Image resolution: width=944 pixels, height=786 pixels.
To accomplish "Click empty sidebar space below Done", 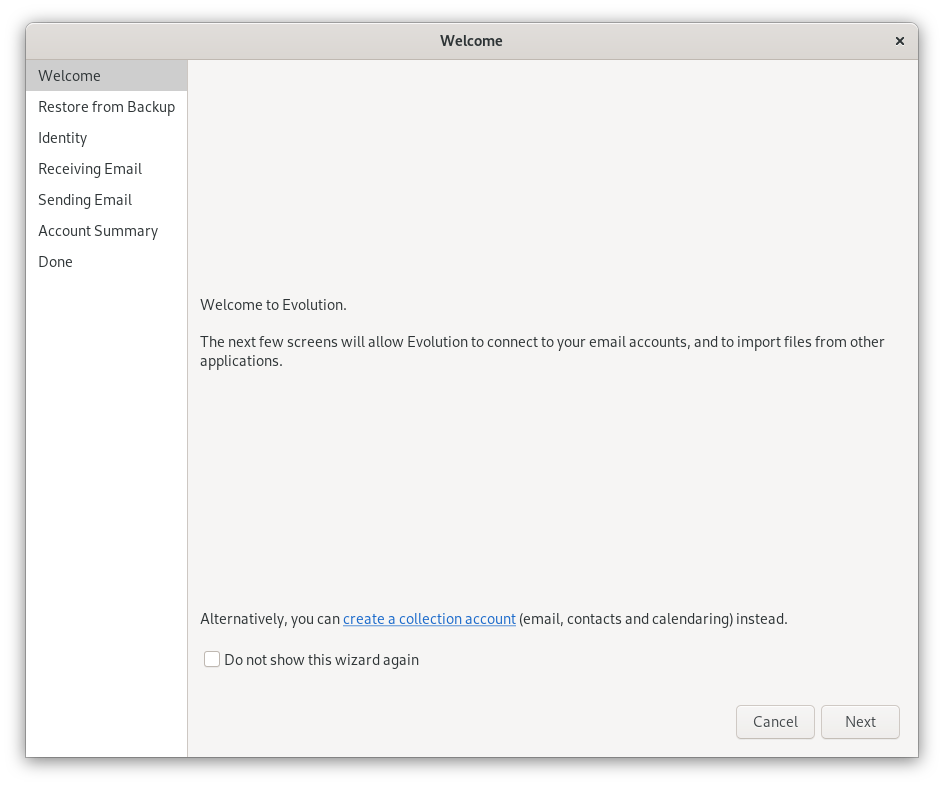I will (x=106, y=500).
